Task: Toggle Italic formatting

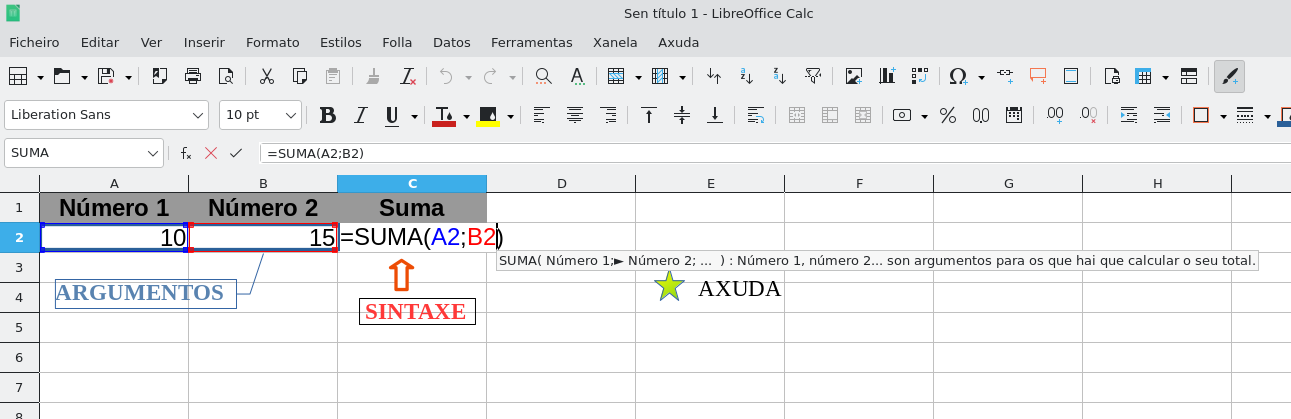Action: pos(361,115)
